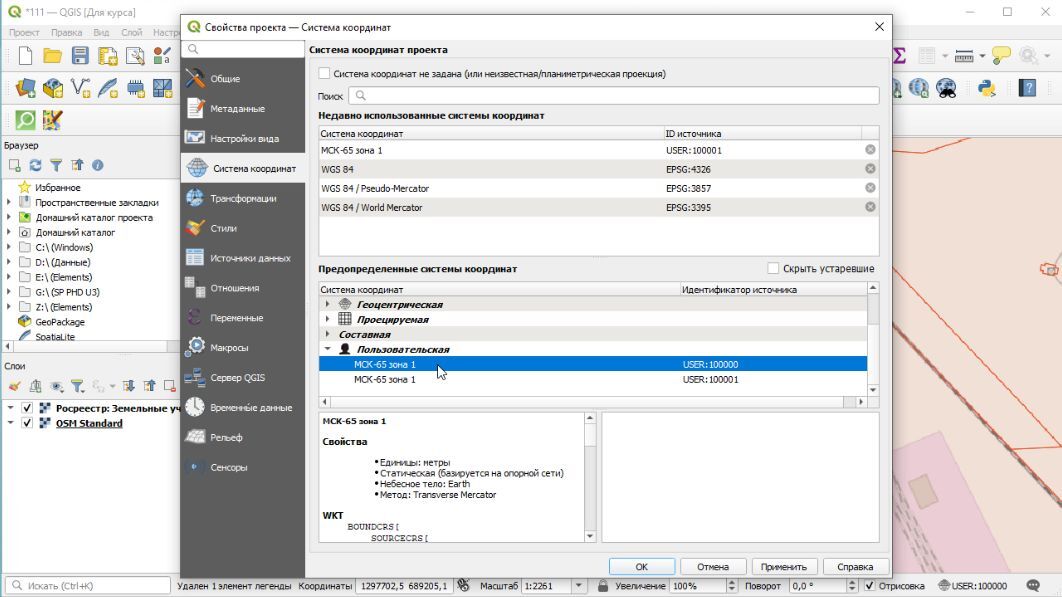Click the Save Project floppy disk icon

[80, 56]
